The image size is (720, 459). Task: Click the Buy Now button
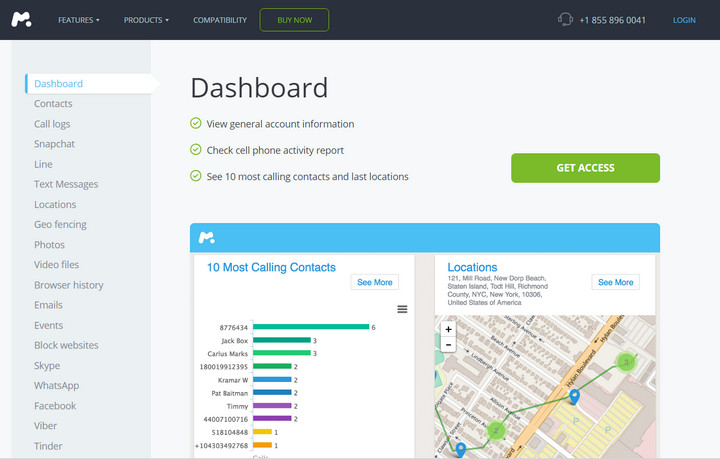tap(294, 20)
